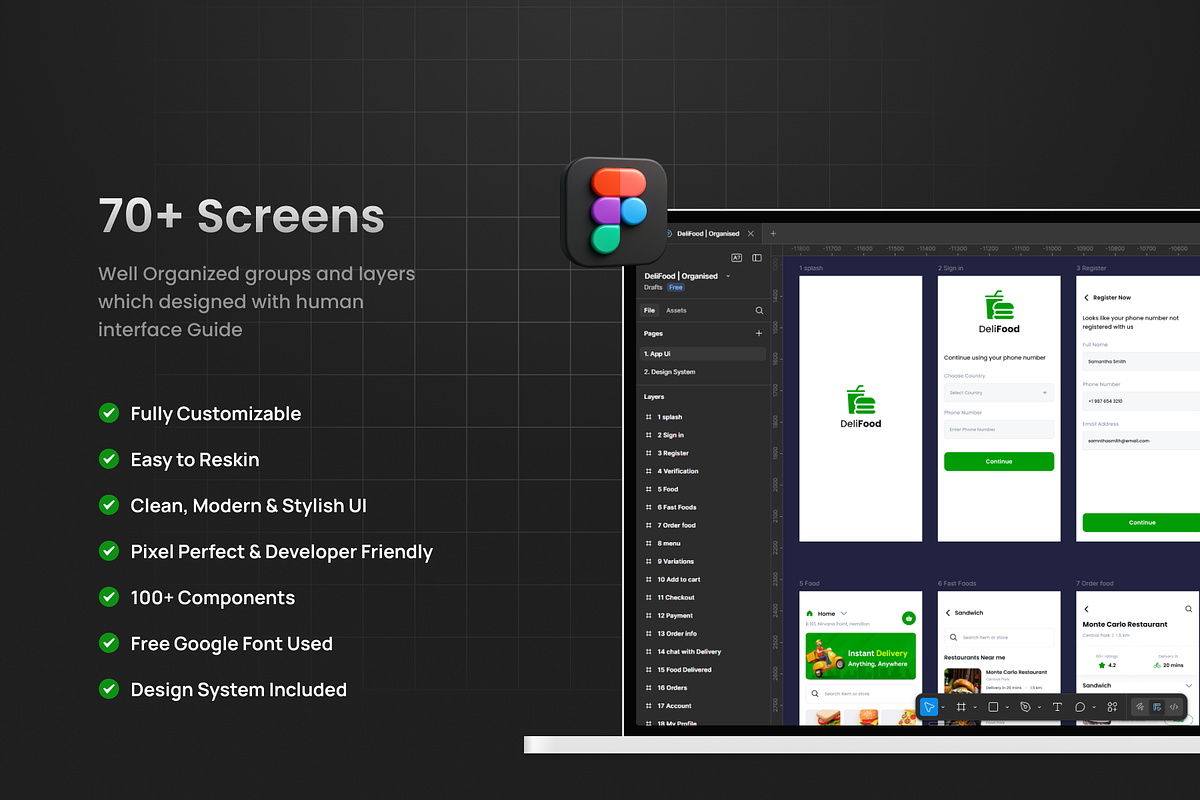This screenshot has width=1200, height=800.
Task: Click the Instant Delivery banner
Action: pos(860,657)
